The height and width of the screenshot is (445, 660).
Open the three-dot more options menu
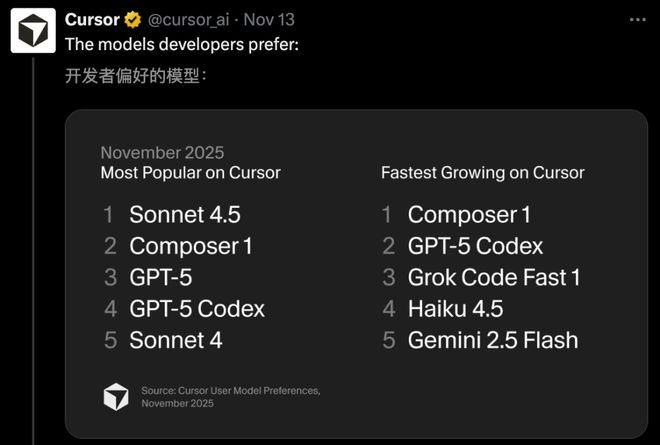[637, 19]
